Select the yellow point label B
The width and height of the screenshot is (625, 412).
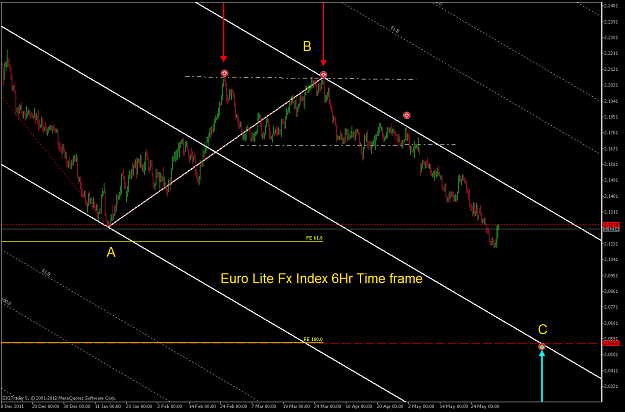point(307,46)
